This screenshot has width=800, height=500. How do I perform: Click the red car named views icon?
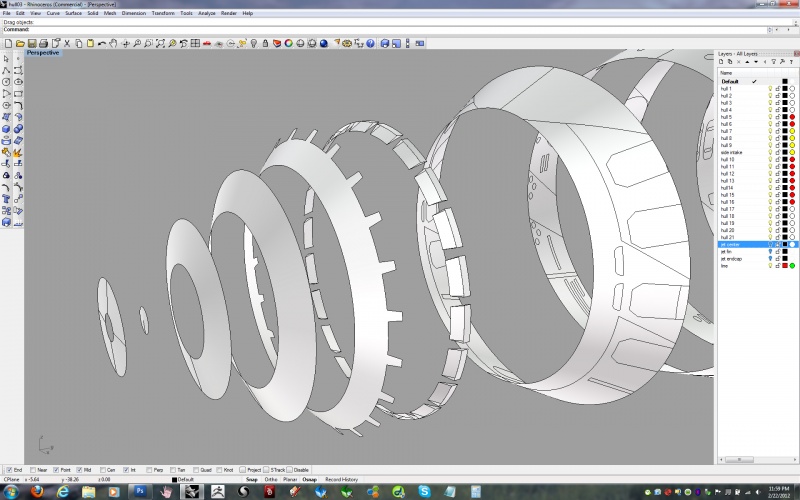(207, 43)
